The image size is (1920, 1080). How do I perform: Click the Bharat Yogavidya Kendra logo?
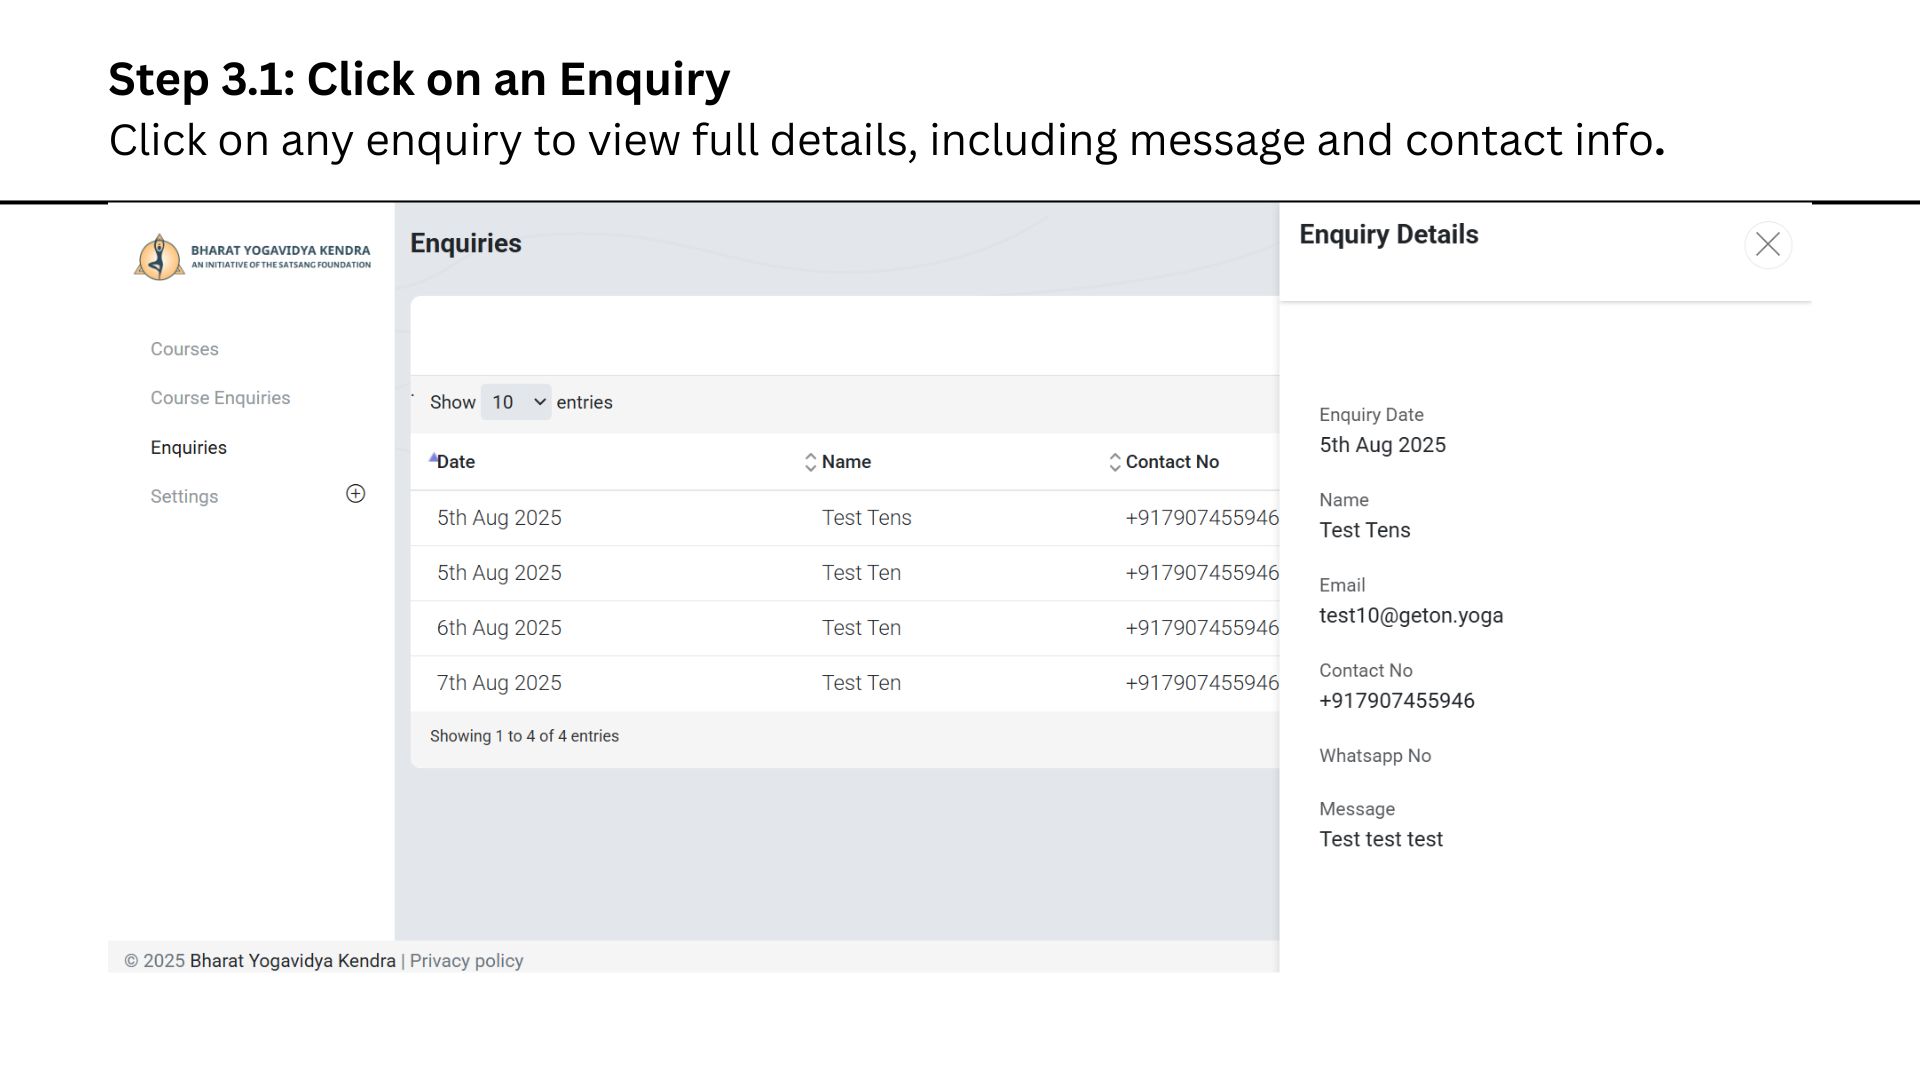click(252, 257)
